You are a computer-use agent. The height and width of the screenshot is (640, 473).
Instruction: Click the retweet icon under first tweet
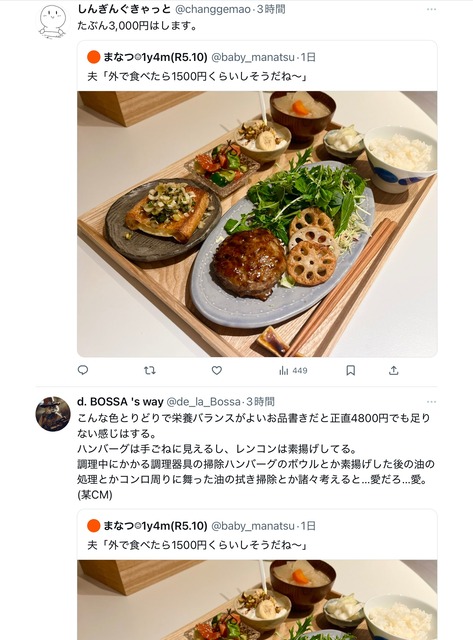[x=150, y=370]
